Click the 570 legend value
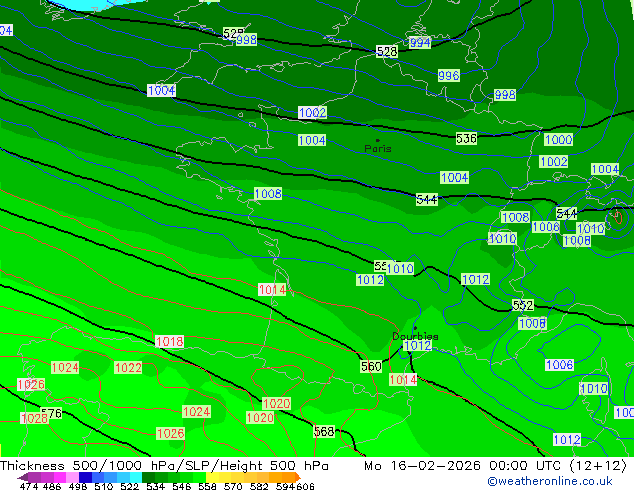Screen dimensions: 634x490 (233, 486)
